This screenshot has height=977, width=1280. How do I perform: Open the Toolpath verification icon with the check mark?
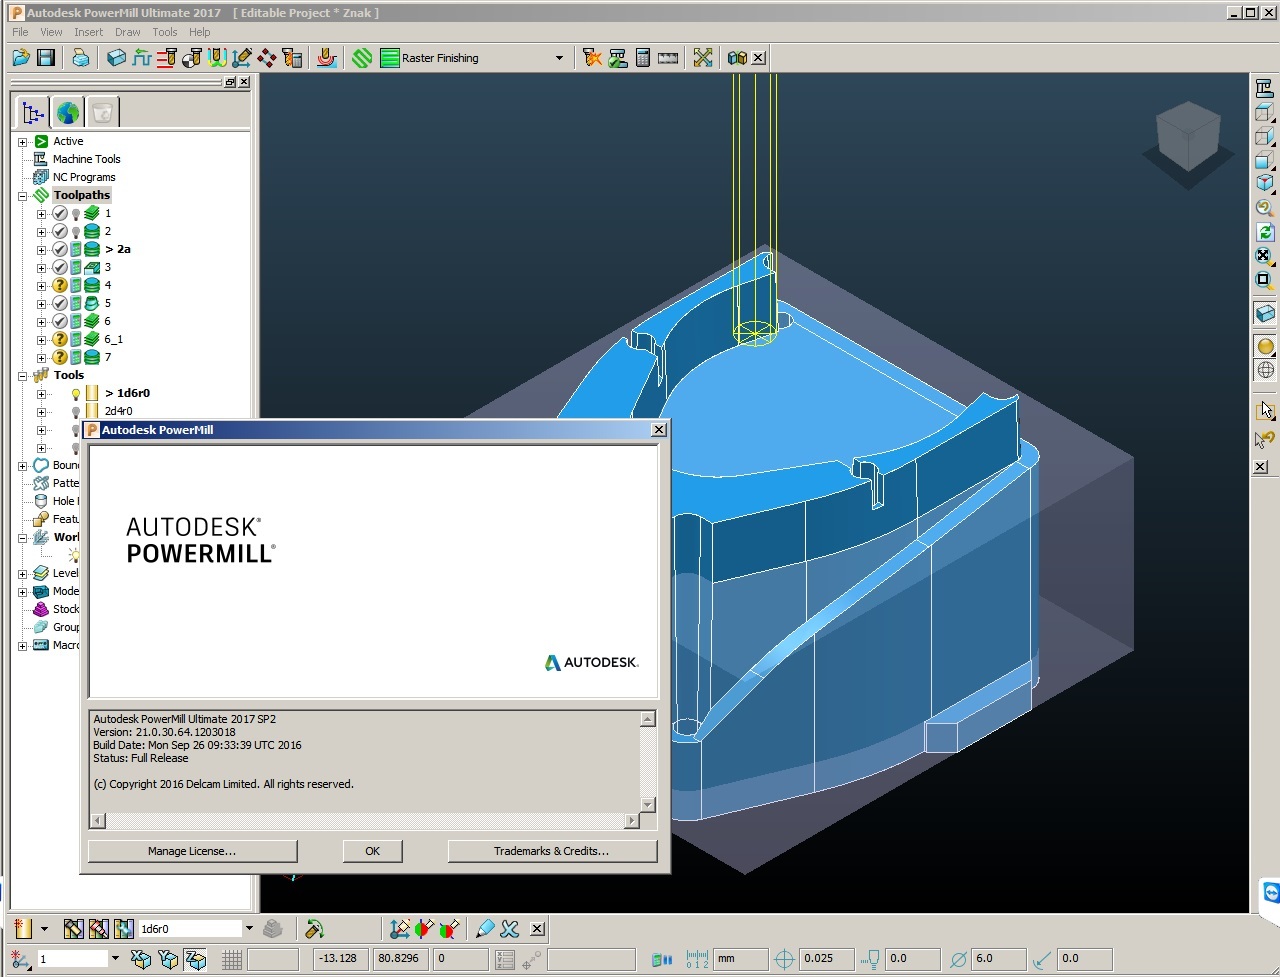617,58
